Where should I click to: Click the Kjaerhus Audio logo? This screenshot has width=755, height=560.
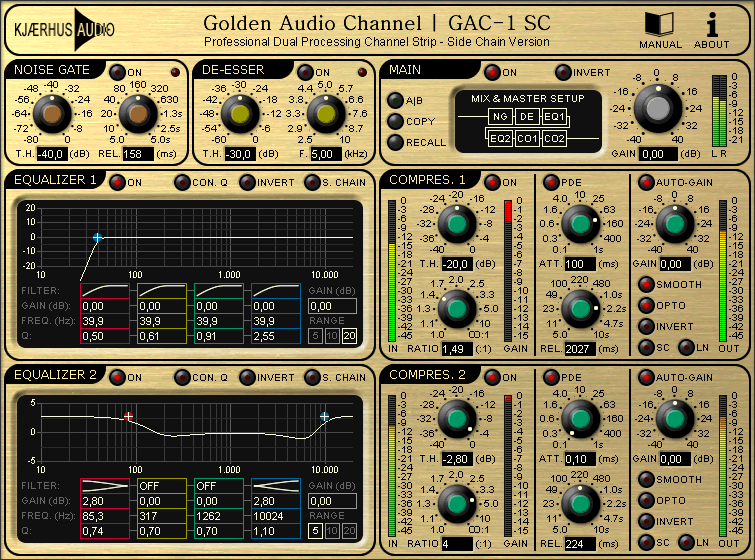(64, 29)
